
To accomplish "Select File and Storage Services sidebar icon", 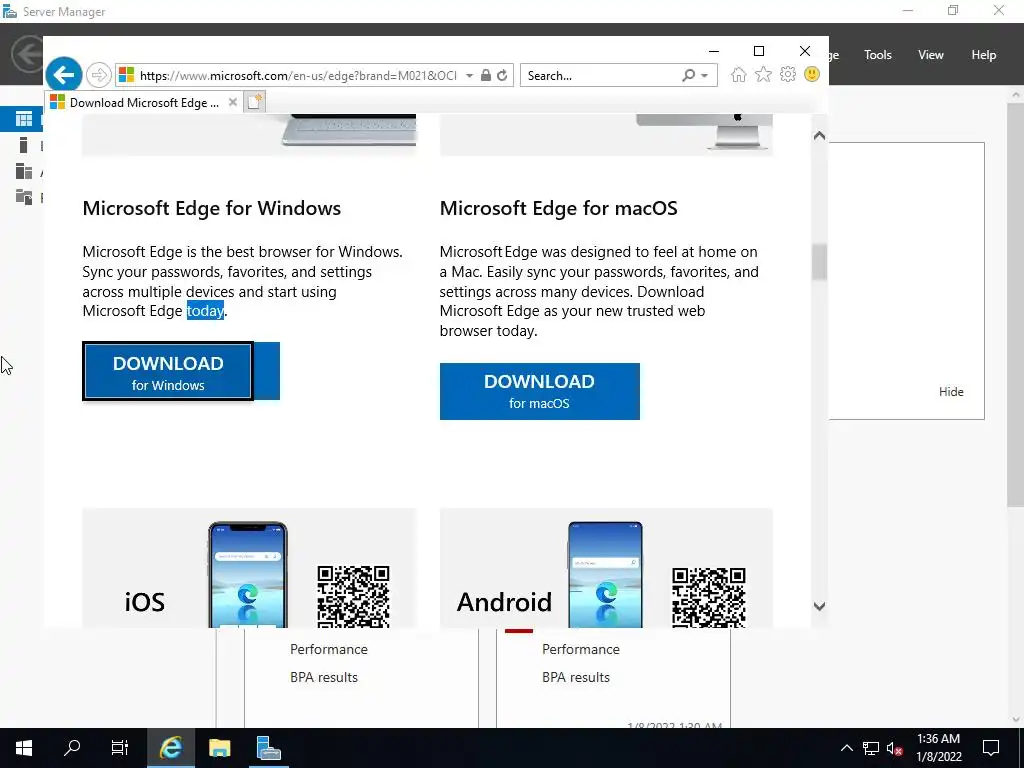I will 24,197.
